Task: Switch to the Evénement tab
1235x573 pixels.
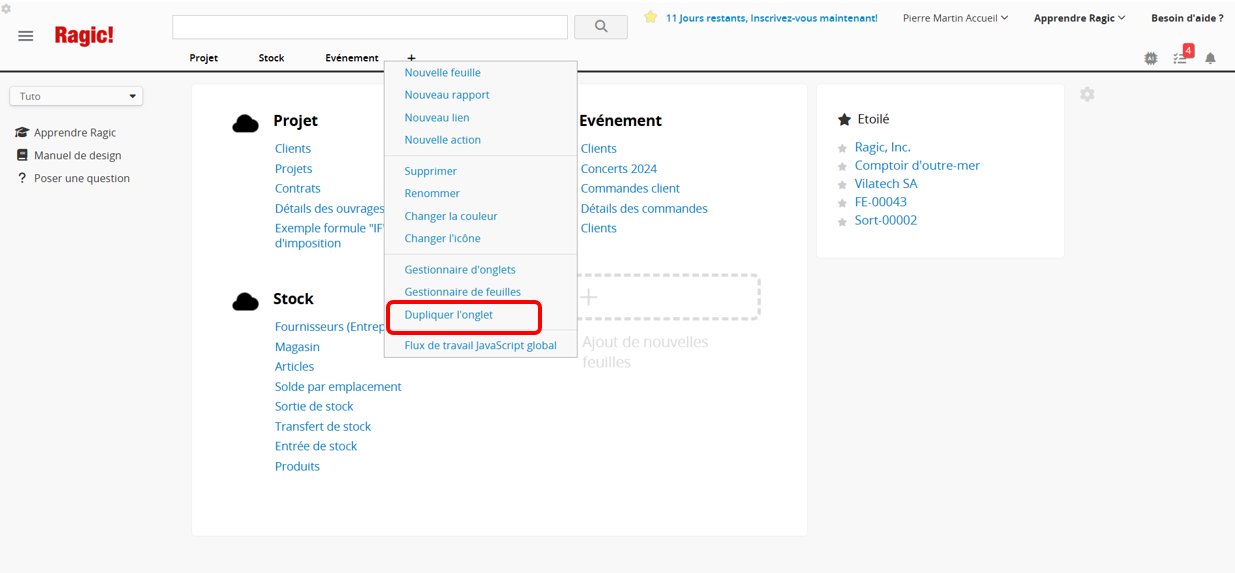Action: coord(352,58)
